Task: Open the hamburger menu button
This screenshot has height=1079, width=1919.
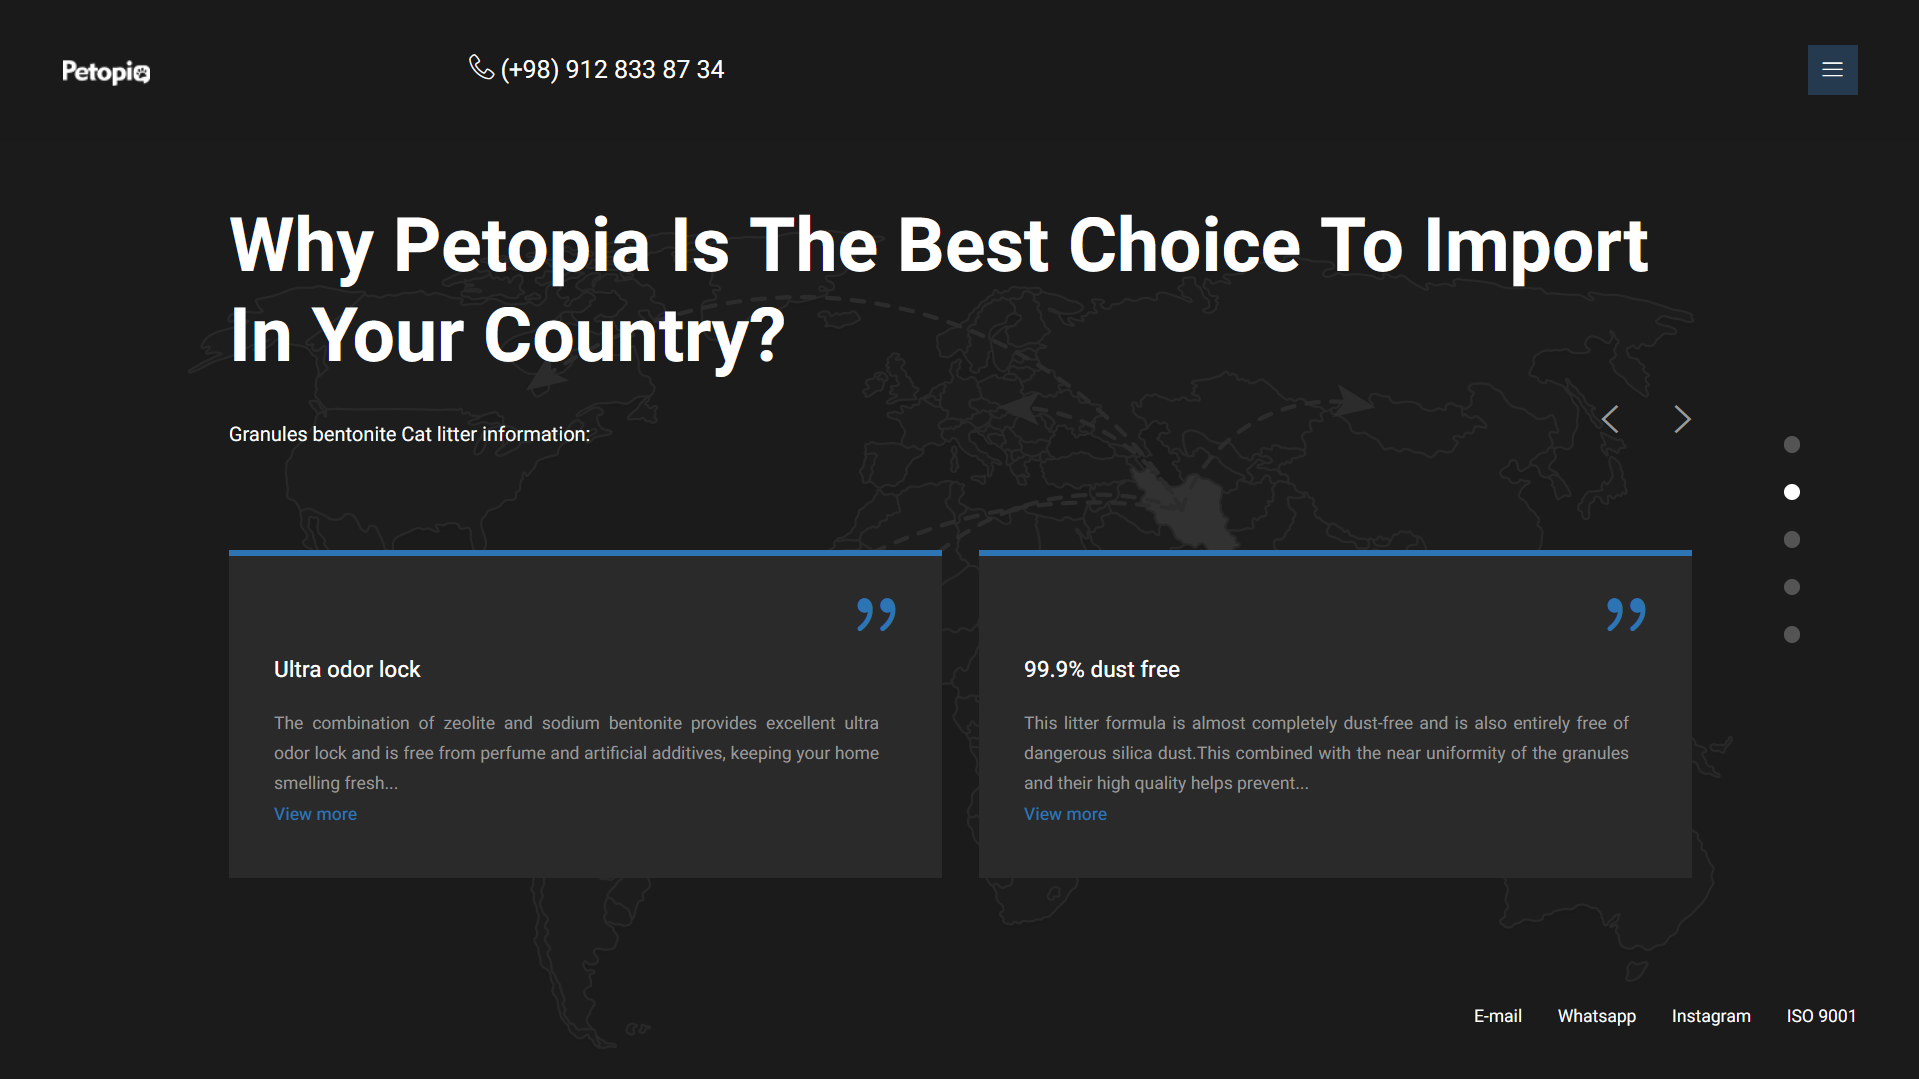Action: coord(1832,70)
